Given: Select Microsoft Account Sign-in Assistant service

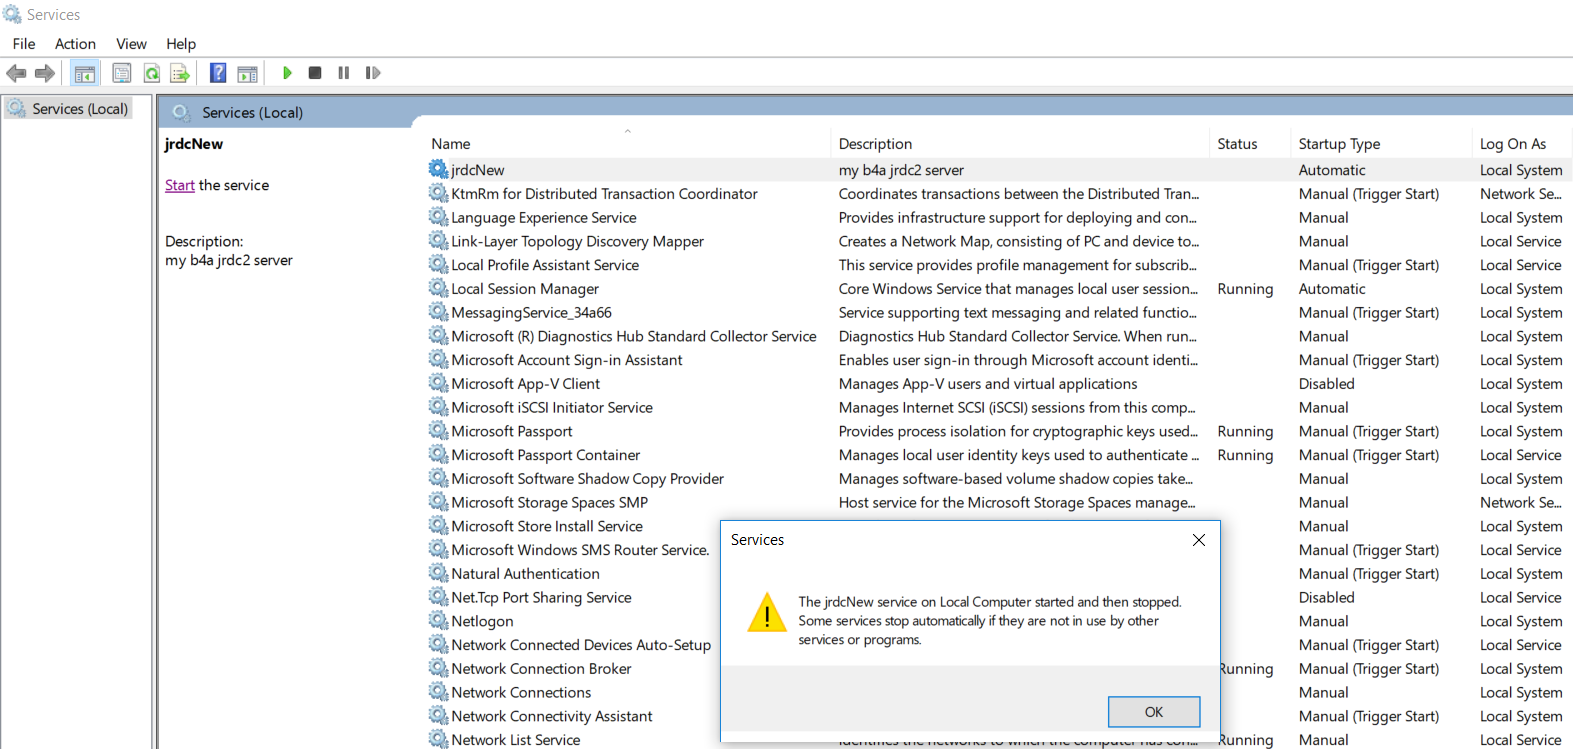Looking at the screenshot, I should tap(566, 360).
